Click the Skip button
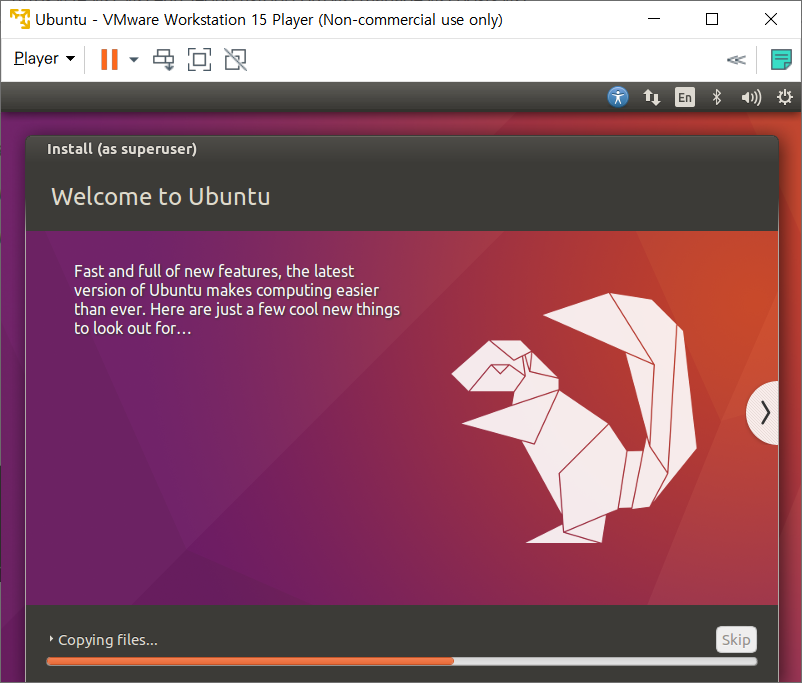The height and width of the screenshot is (683, 802). pos(736,639)
